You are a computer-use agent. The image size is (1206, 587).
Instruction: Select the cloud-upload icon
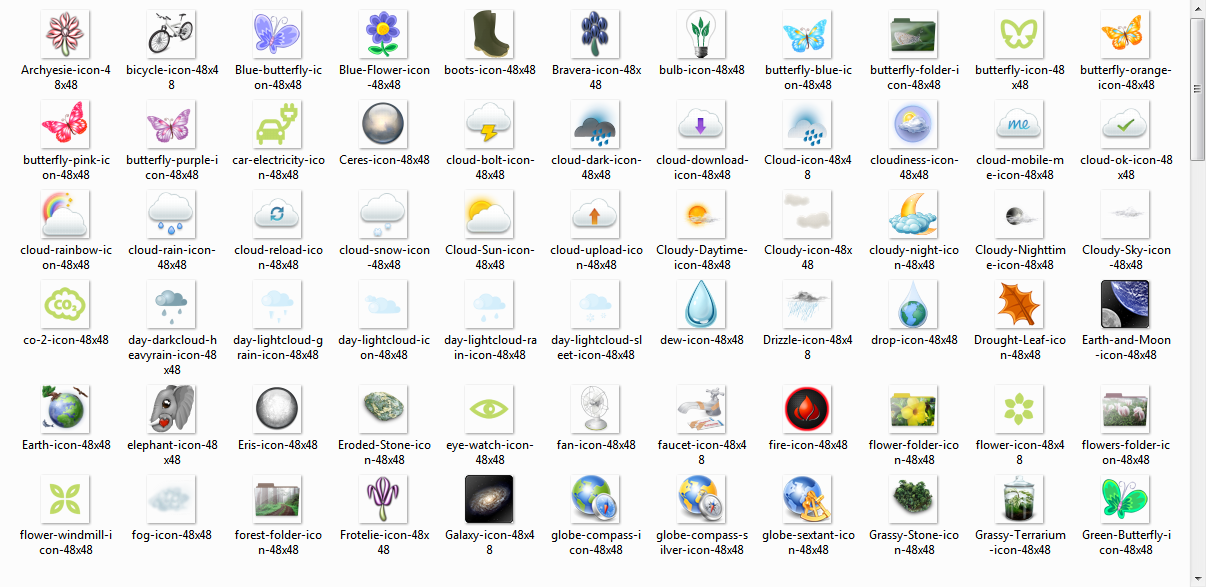pos(596,215)
